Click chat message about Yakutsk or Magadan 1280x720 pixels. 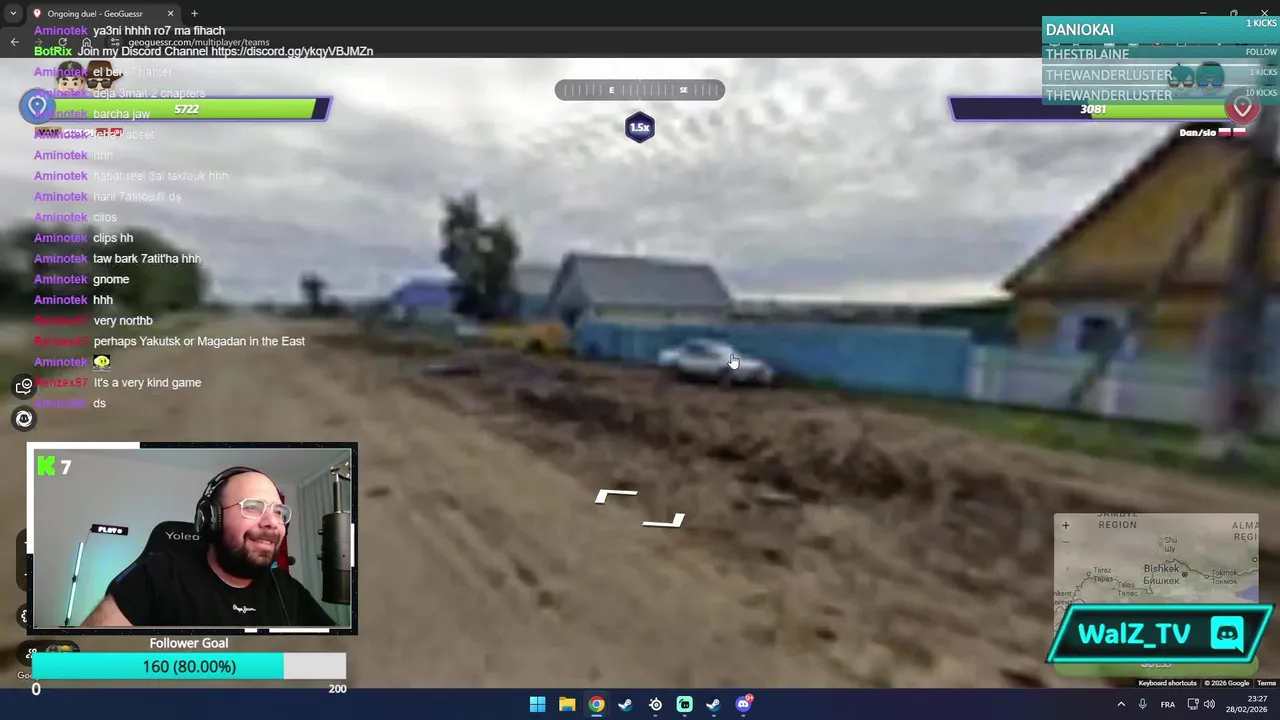pyautogui.click(x=199, y=341)
